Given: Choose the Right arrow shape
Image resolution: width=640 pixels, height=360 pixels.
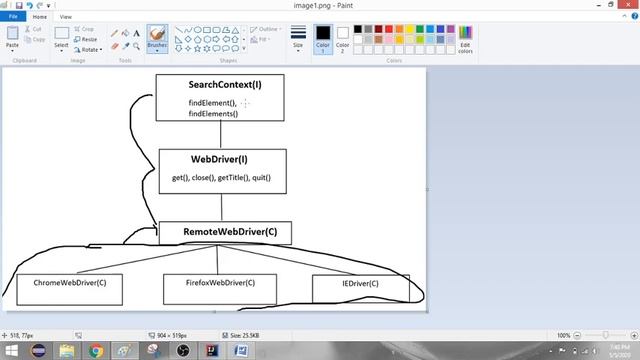Looking at the screenshot, I should coord(216,40).
